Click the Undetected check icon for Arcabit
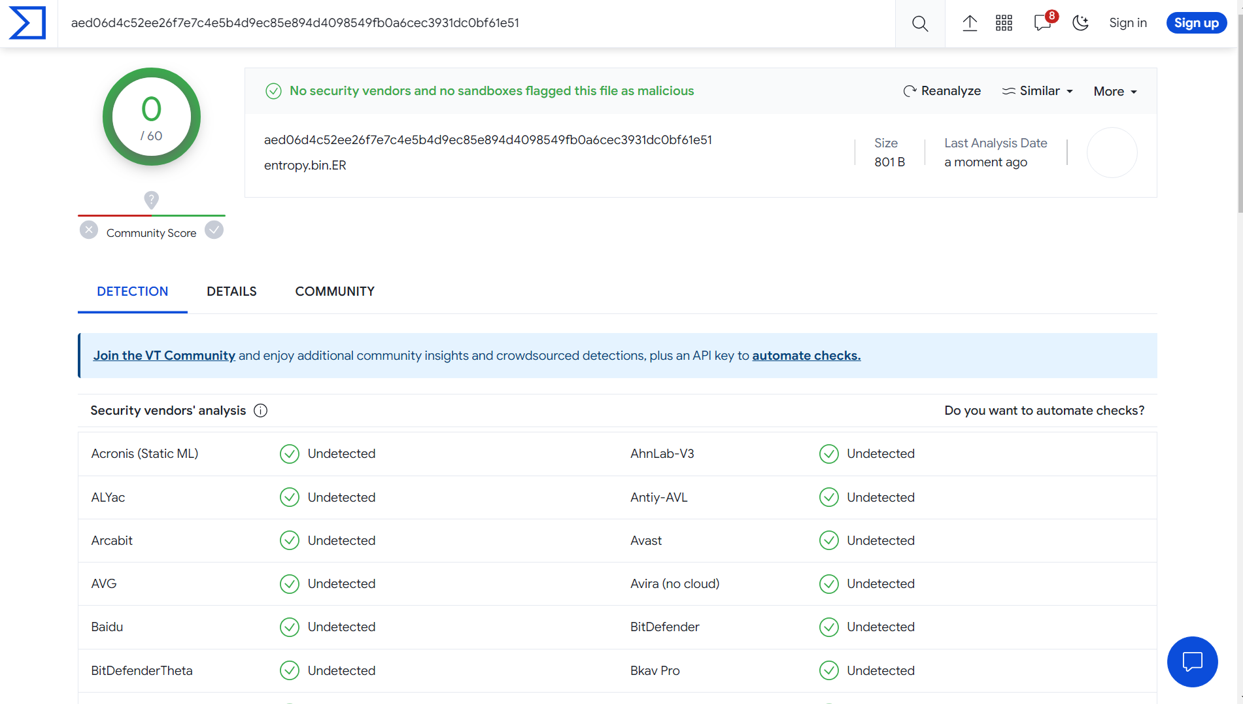This screenshot has width=1243, height=704. 289,540
